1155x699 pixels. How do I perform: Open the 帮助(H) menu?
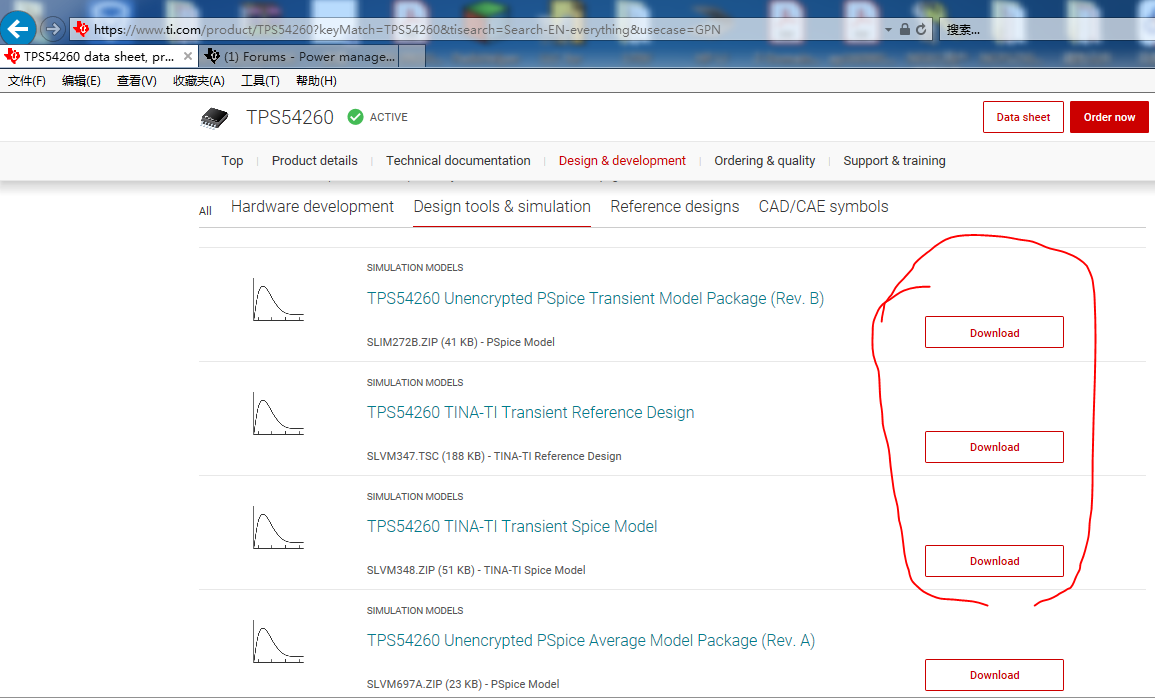pos(316,81)
